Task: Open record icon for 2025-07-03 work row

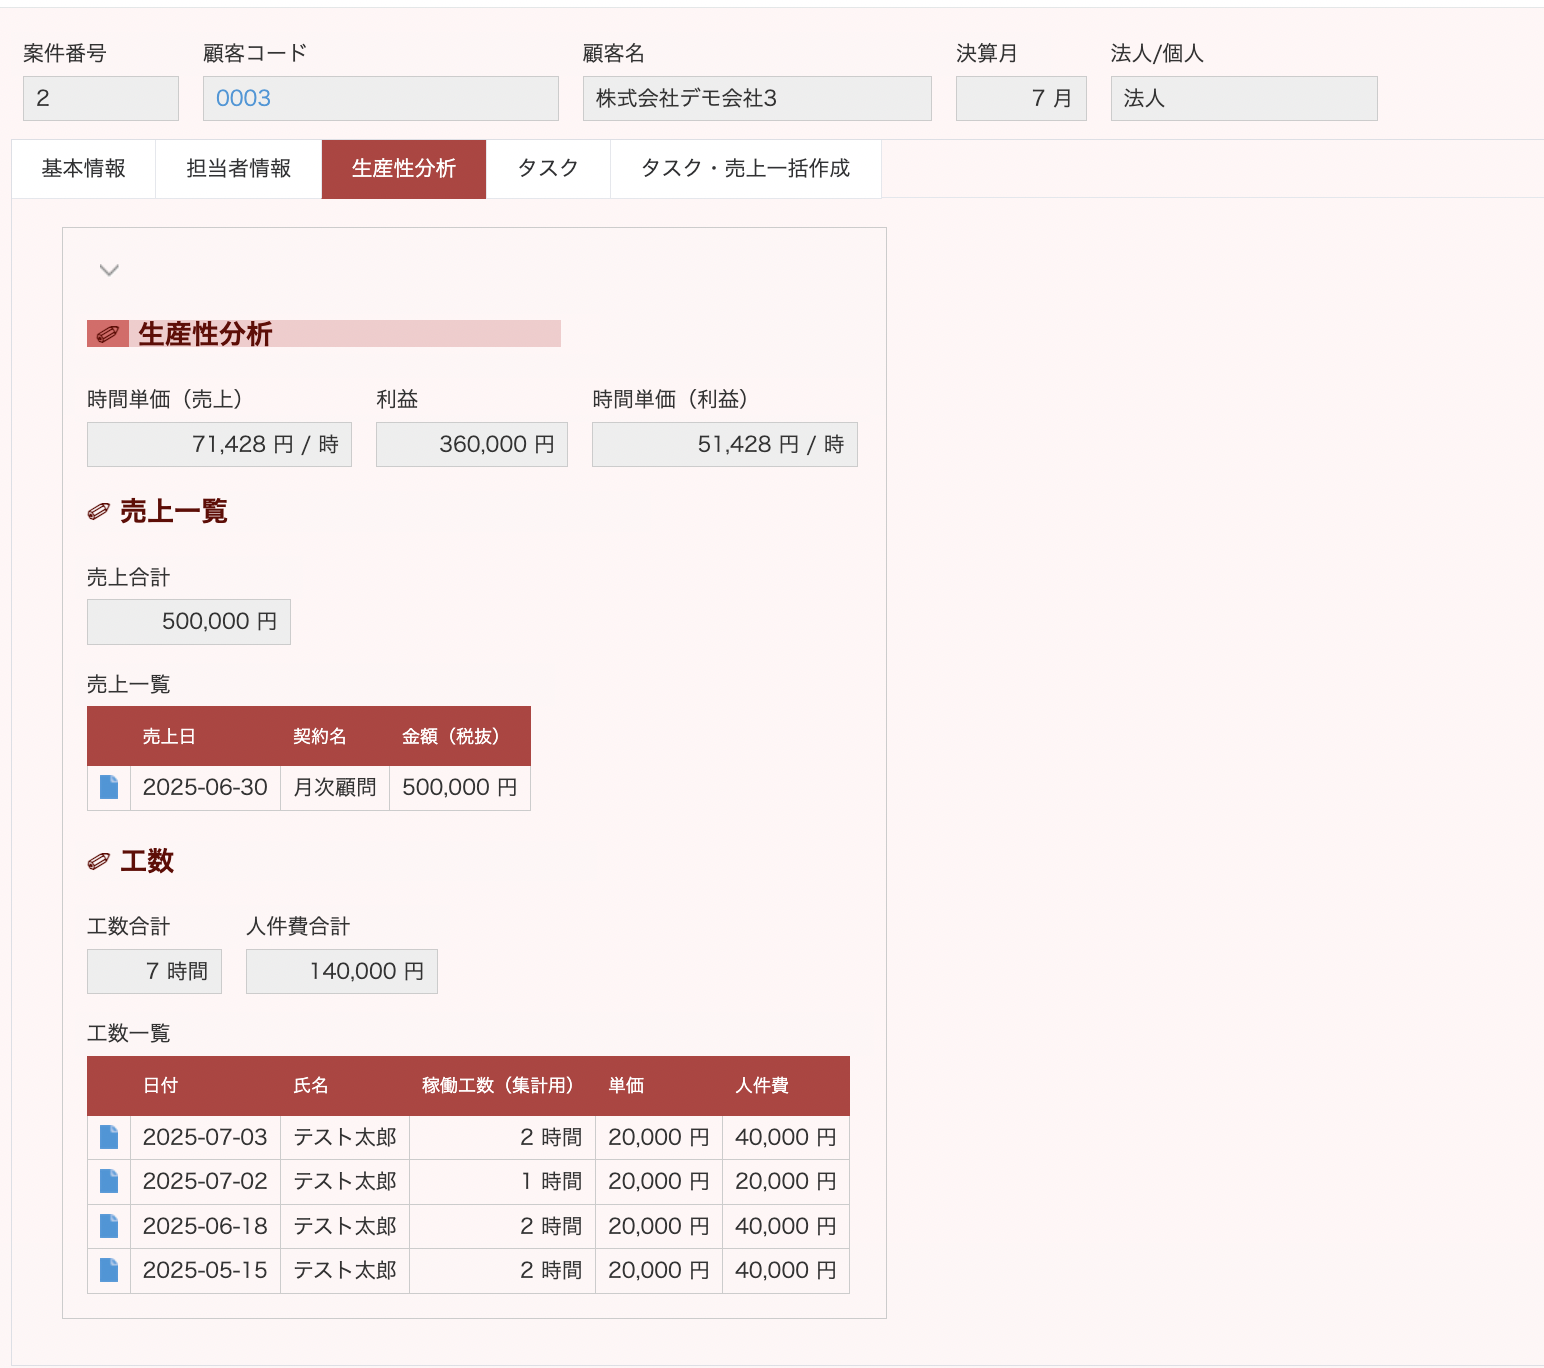Action: point(109,1137)
